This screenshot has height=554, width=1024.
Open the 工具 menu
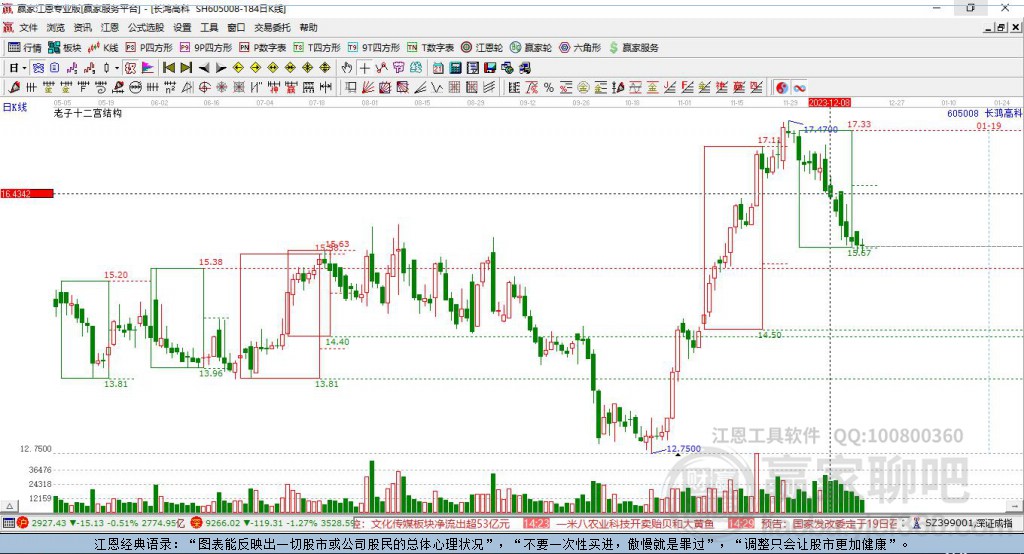tap(209, 27)
